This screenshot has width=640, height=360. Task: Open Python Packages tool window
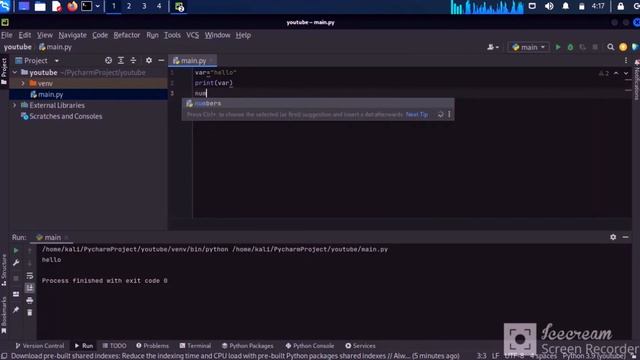tap(247, 346)
